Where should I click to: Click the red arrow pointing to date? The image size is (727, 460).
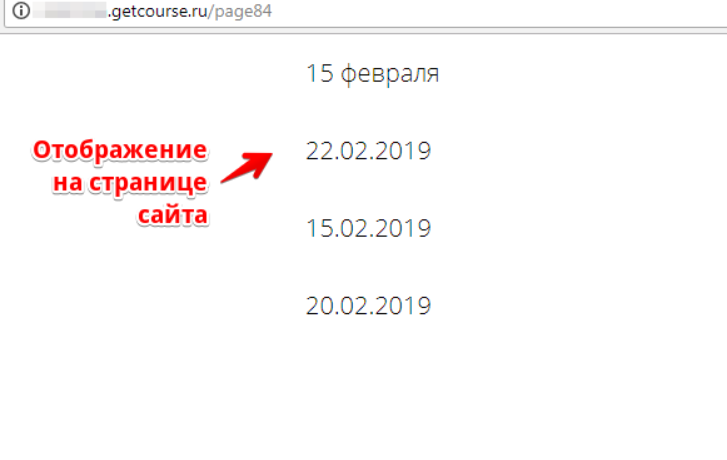pos(247,167)
